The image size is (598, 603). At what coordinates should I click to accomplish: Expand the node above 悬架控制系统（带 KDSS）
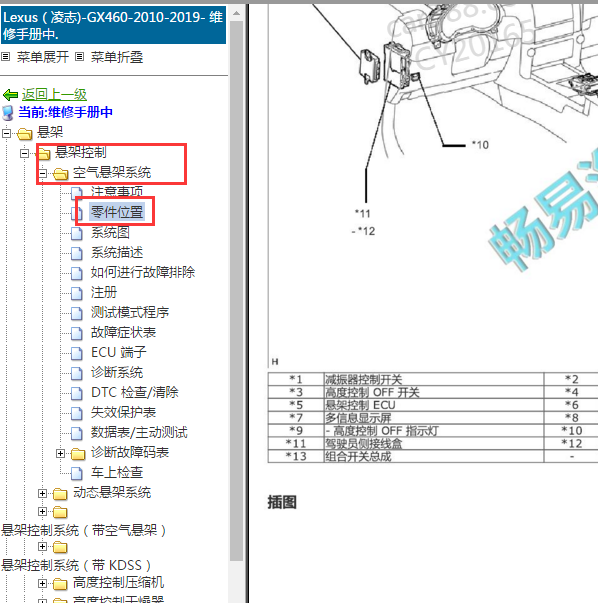click(x=42, y=546)
